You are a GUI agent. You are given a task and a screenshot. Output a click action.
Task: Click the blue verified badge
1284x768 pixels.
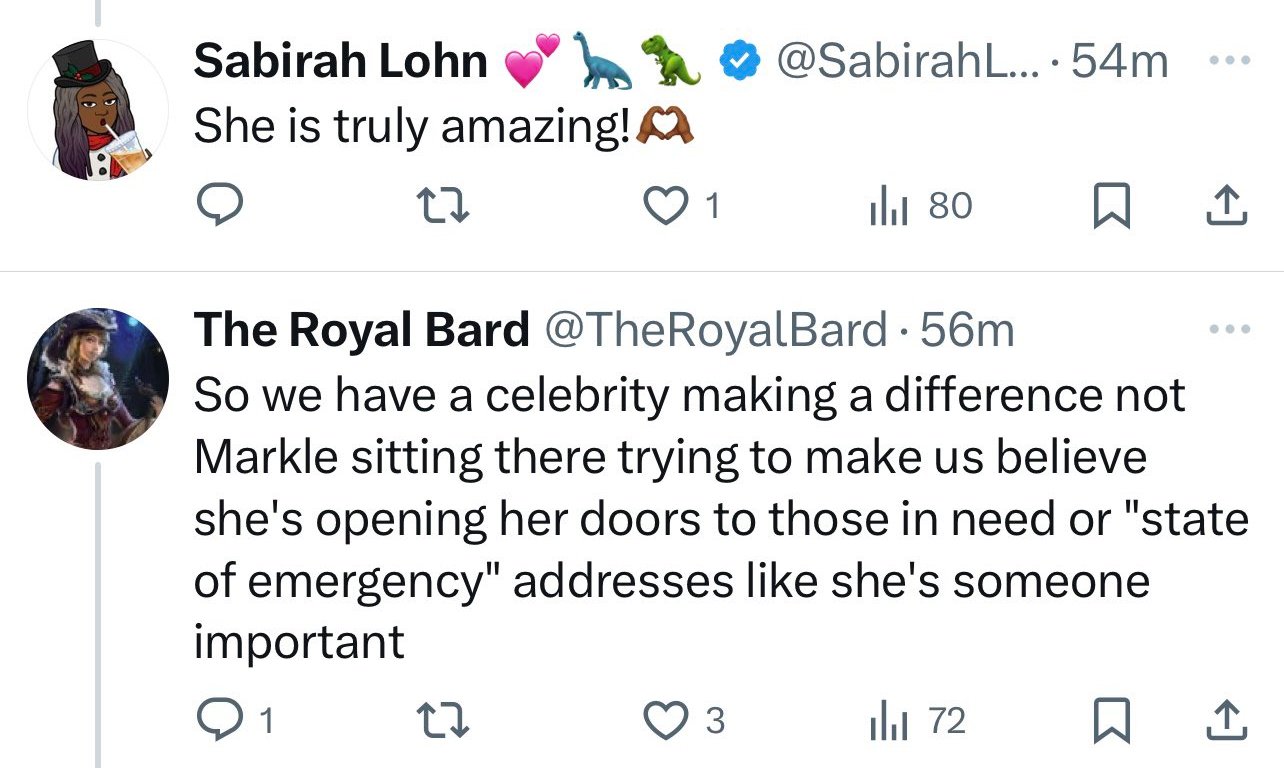click(738, 62)
